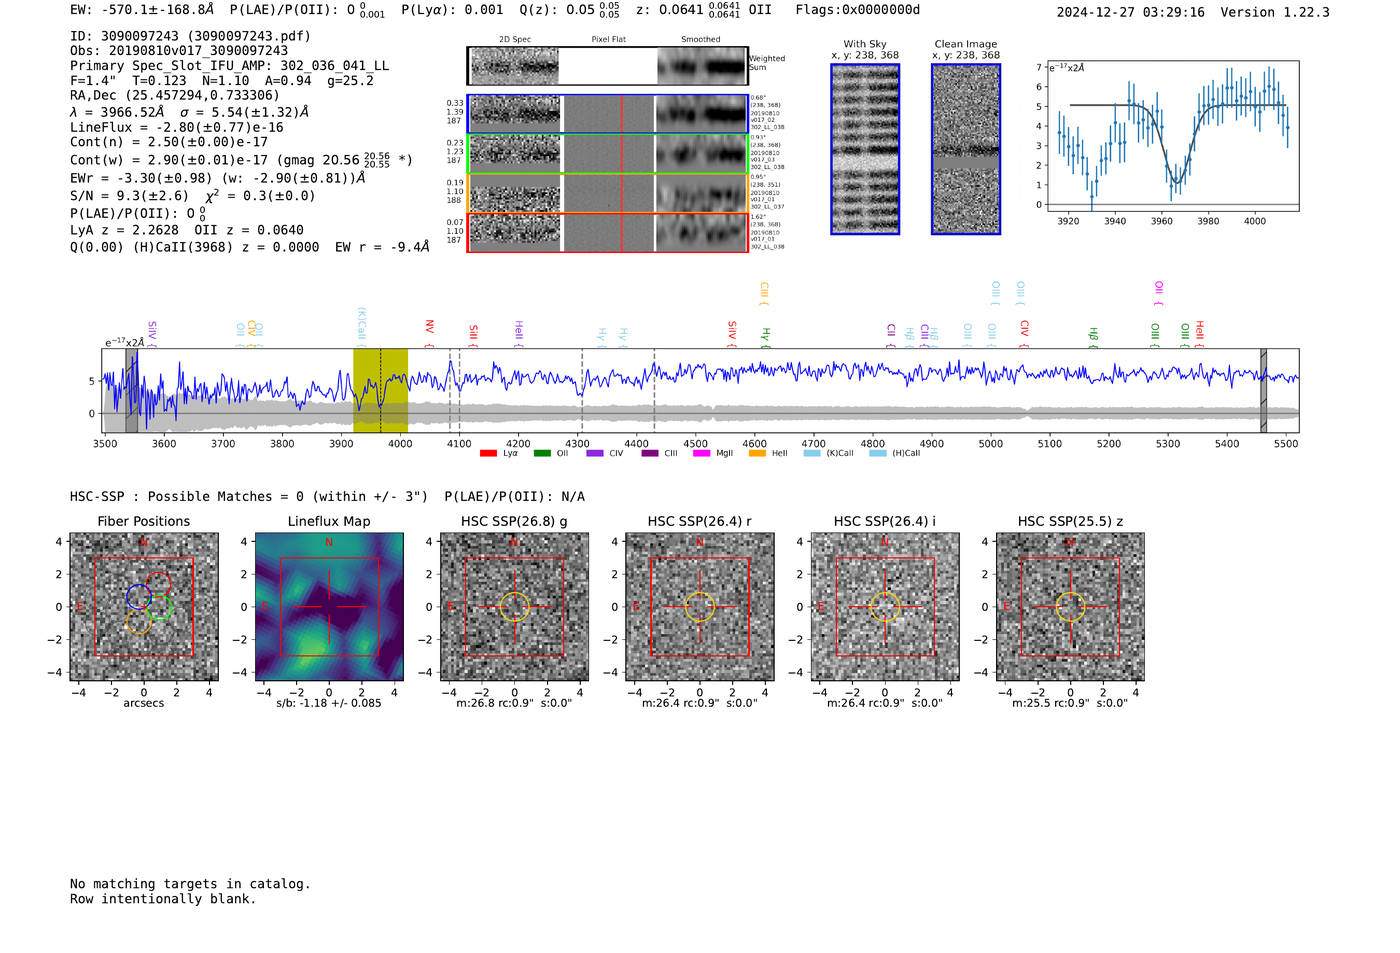Viewport: 1400px width, 953px height.
Task: Click the hatched gray band near 5460
Action: click(1263, 390)
